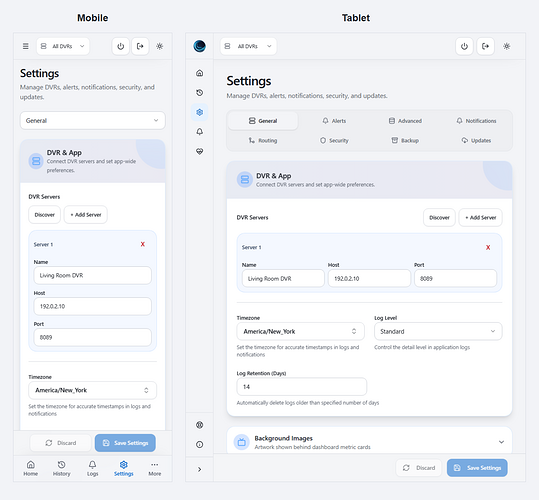Image resolution: width=539 pixels, height=500 pixels.
Task: Click DVR & App server icon in Mobile card
Action: pyautogui.click(x=36, y=161)
